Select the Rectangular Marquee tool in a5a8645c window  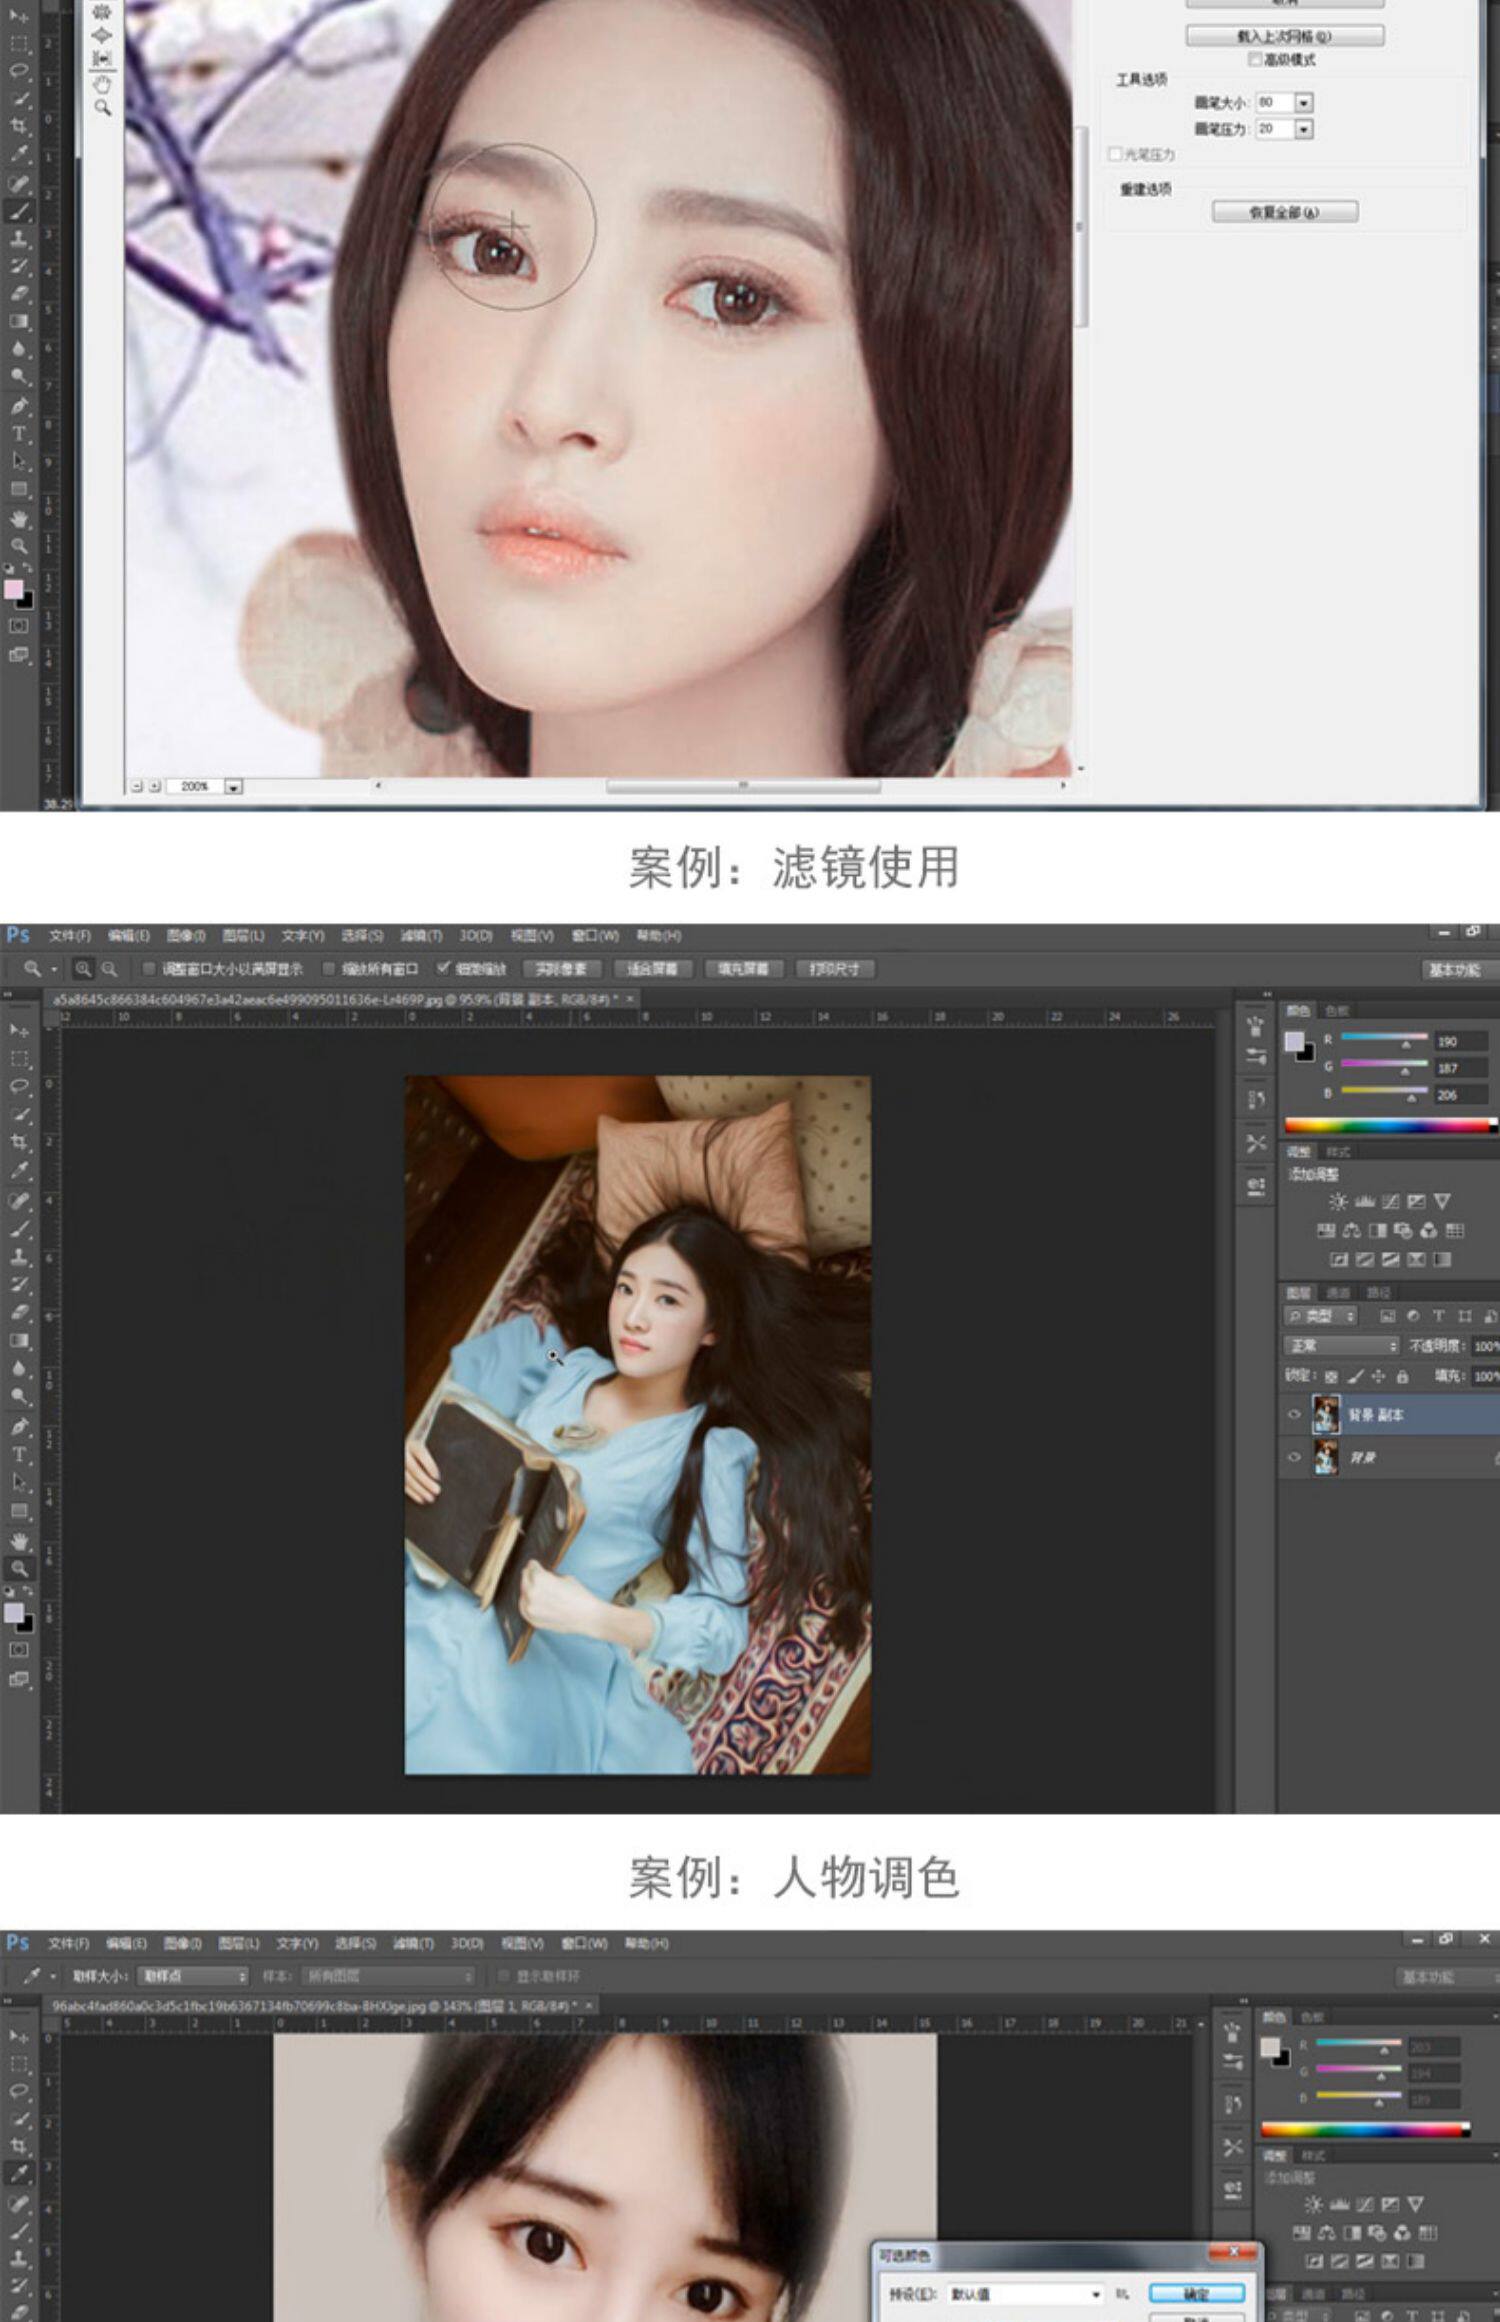click(19, 1058)
